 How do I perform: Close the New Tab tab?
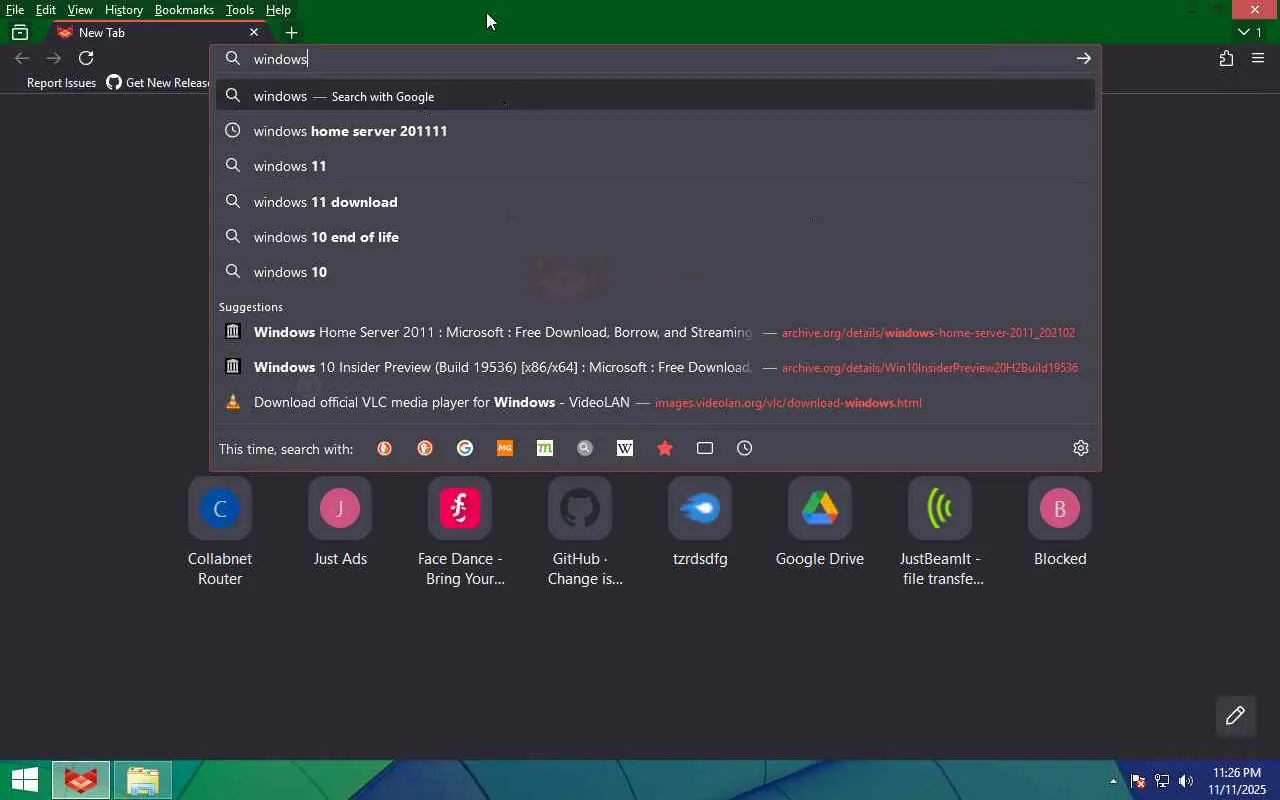(x=254, y=32)
